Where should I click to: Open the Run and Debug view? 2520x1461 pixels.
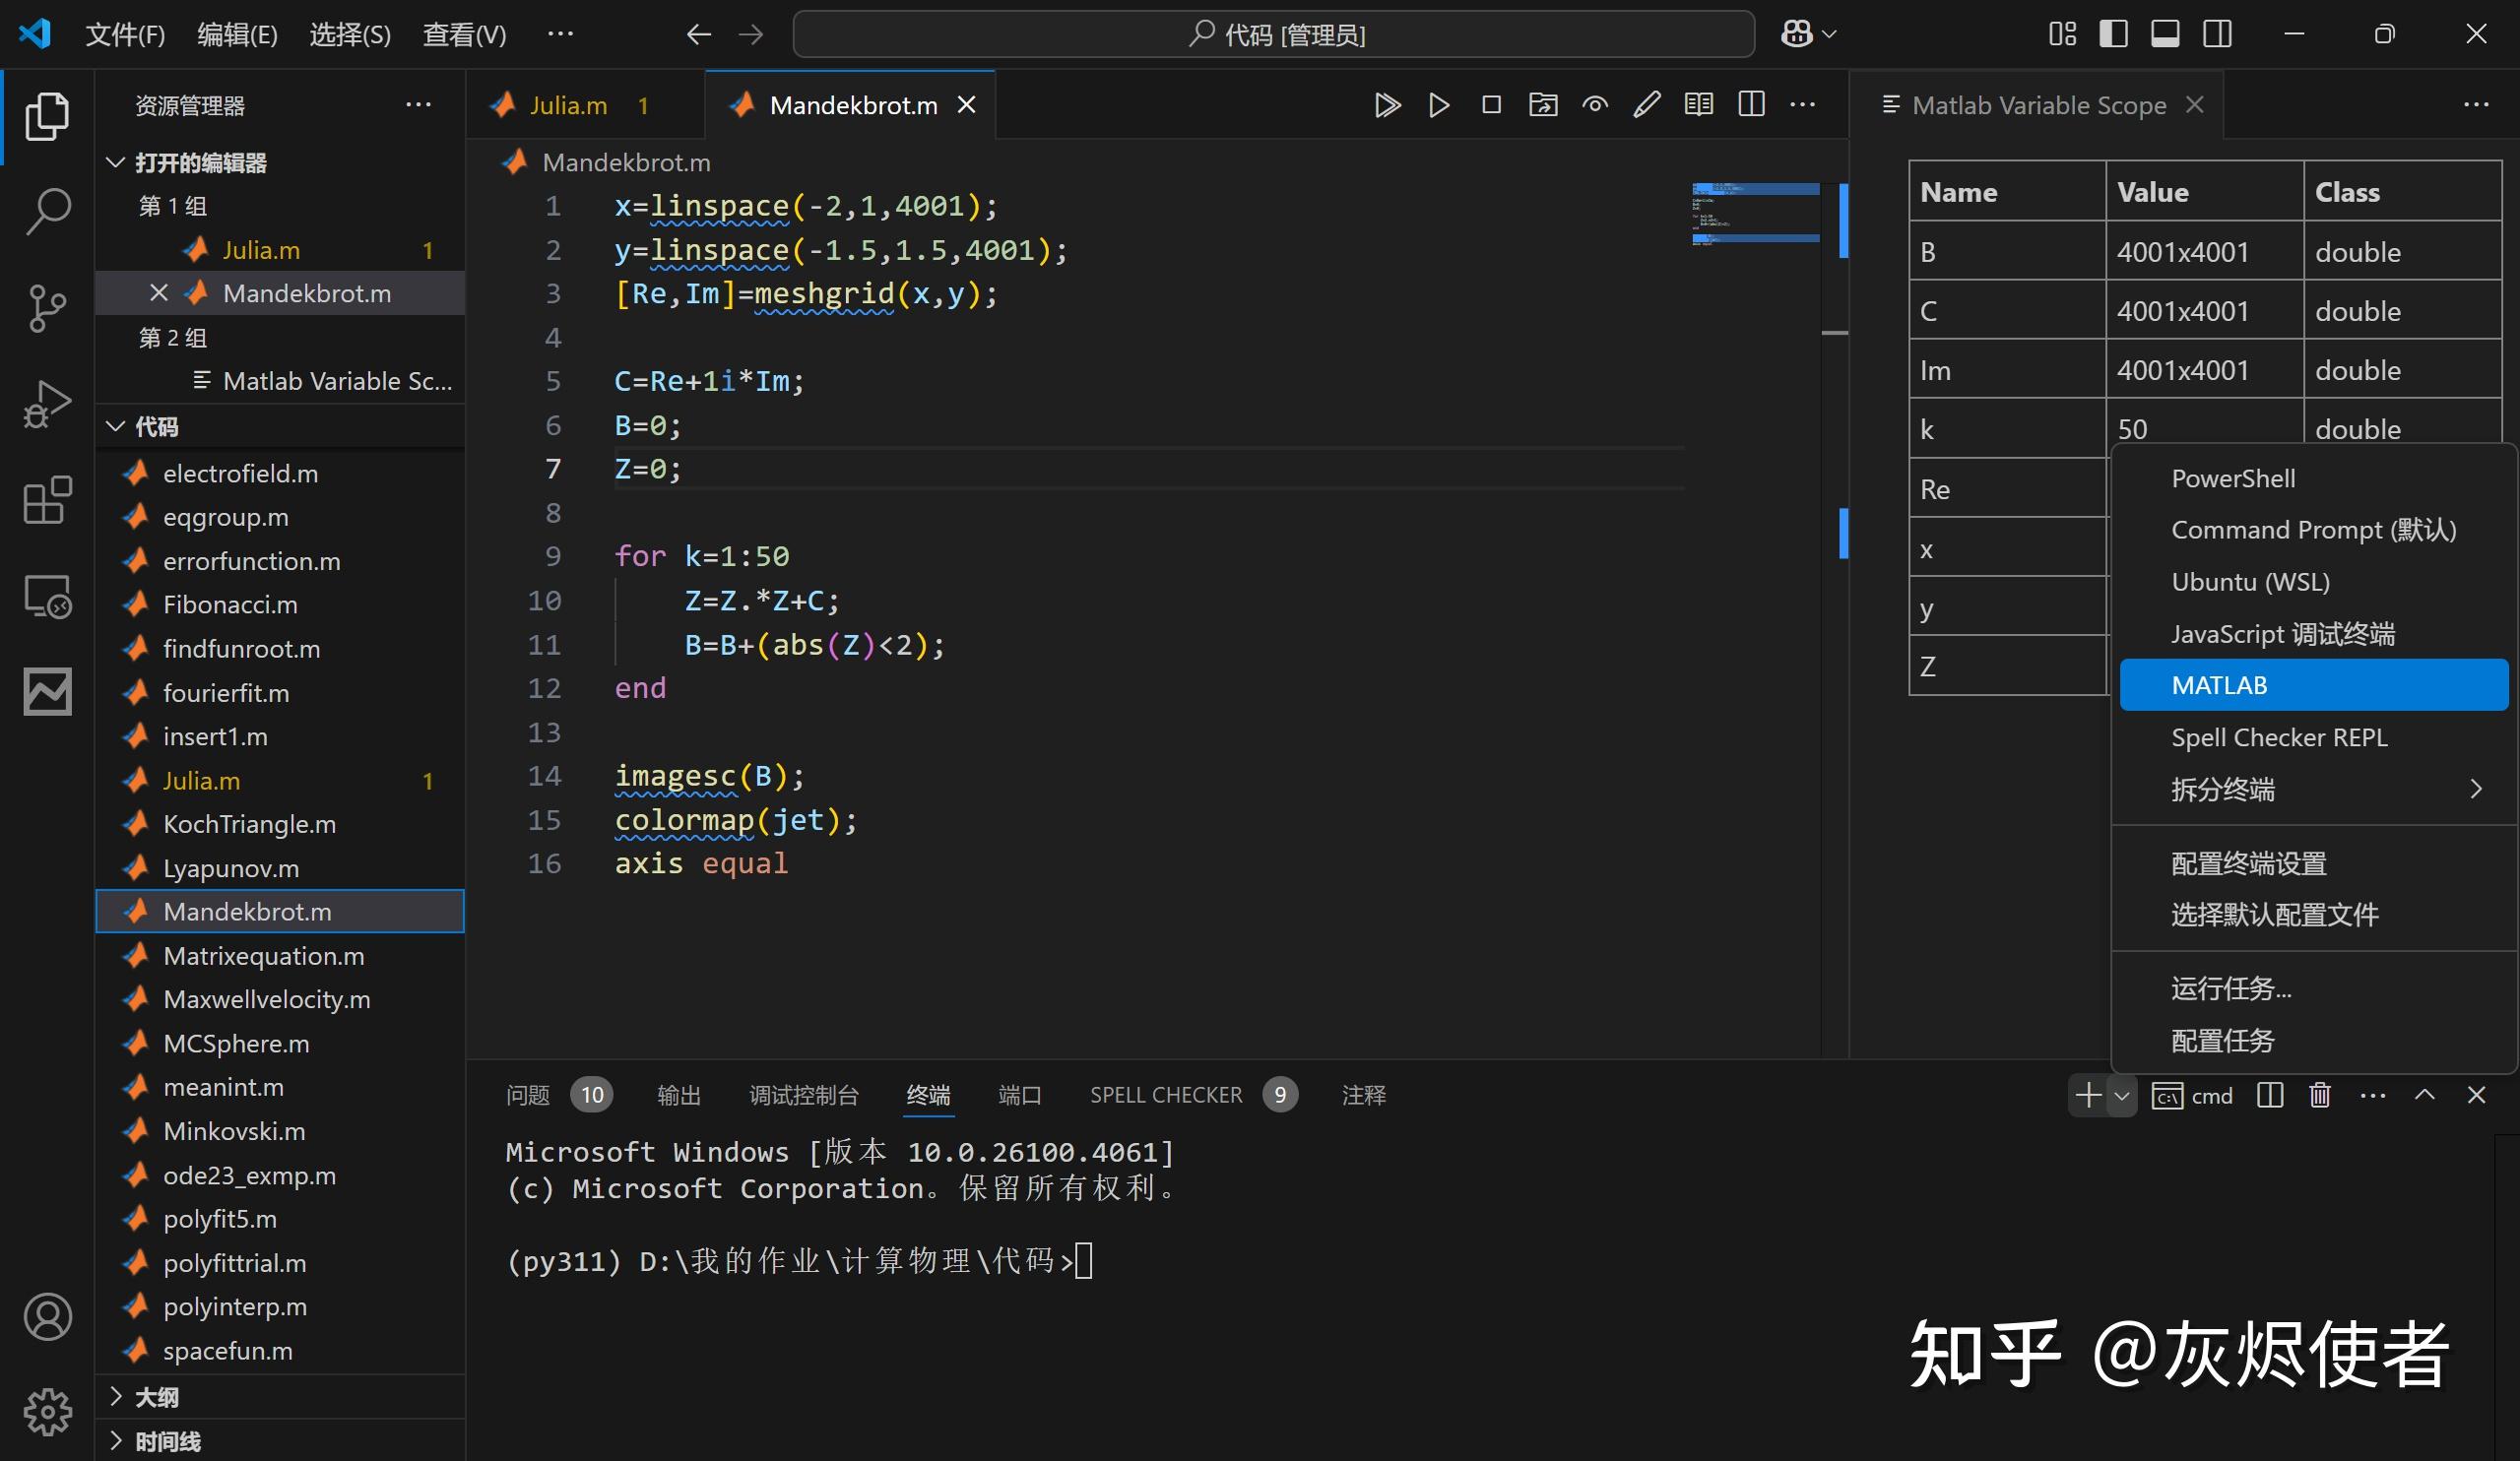pyautogui.click(x=46, y=403)
